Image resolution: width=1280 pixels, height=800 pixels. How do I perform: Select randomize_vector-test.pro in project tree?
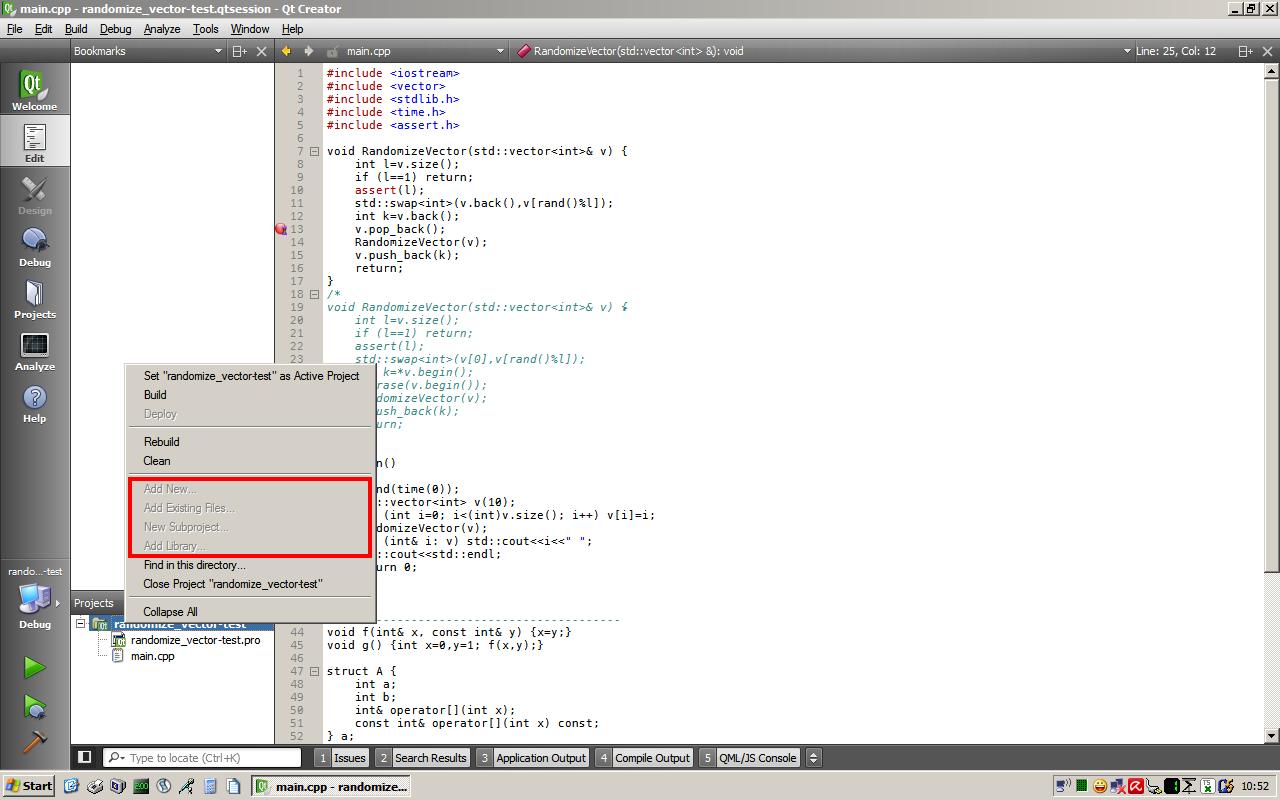(195, 640)
